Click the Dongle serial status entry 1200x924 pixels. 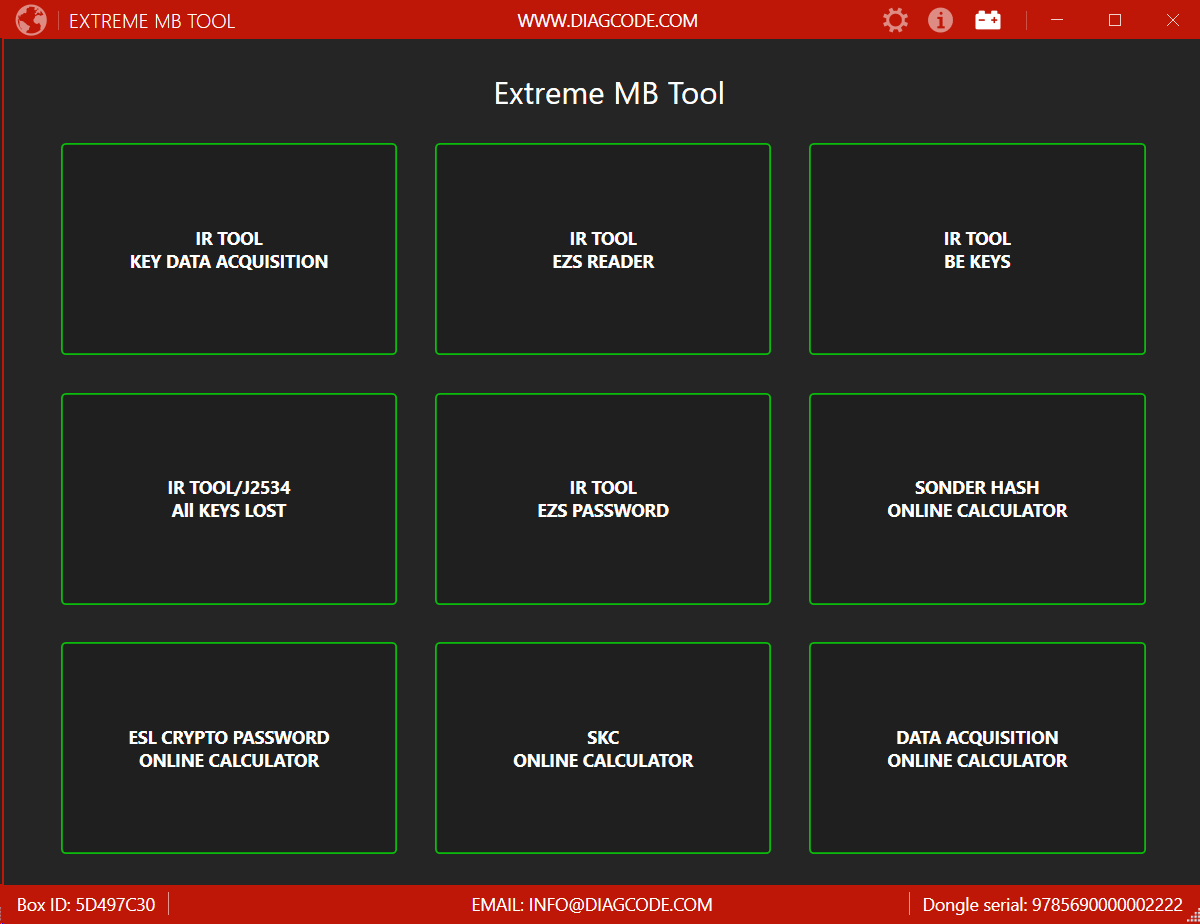click(x=1052, y=905)
